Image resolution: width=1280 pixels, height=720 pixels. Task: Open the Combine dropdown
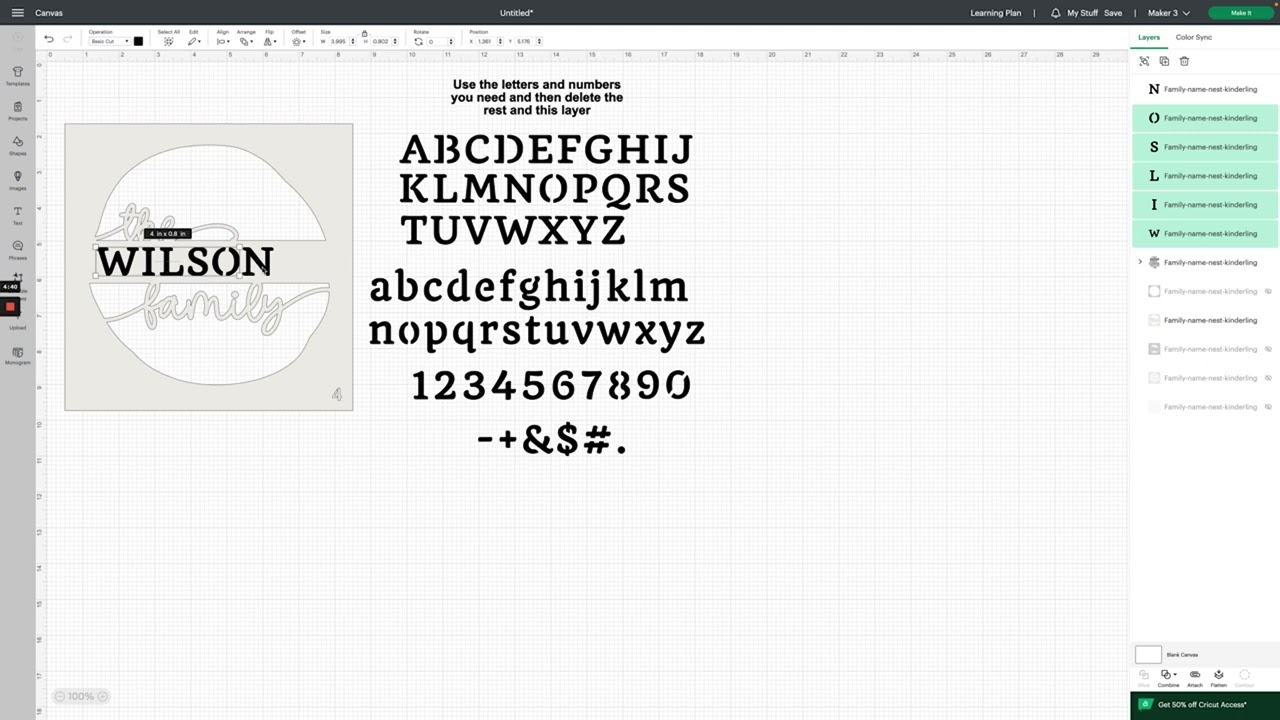[x=1168, y=678]
